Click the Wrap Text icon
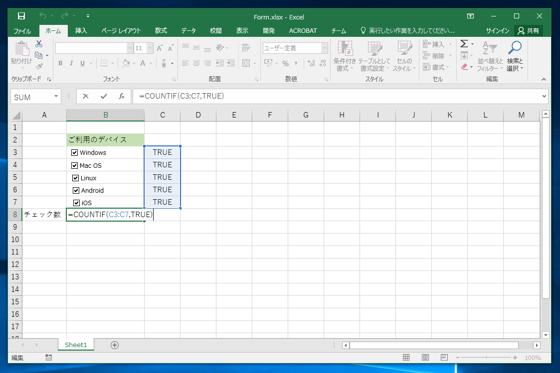560x373 pixels. (x=246, y=48)
